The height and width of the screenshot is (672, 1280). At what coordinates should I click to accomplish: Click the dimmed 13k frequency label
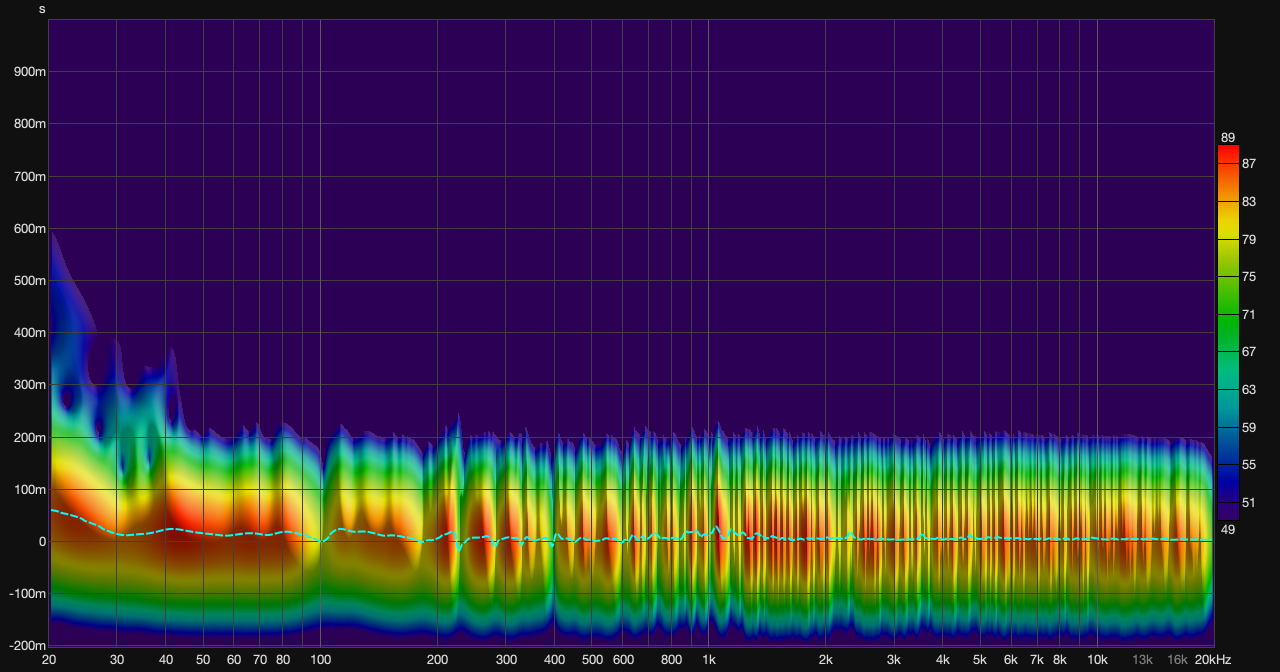point(1142,660)
